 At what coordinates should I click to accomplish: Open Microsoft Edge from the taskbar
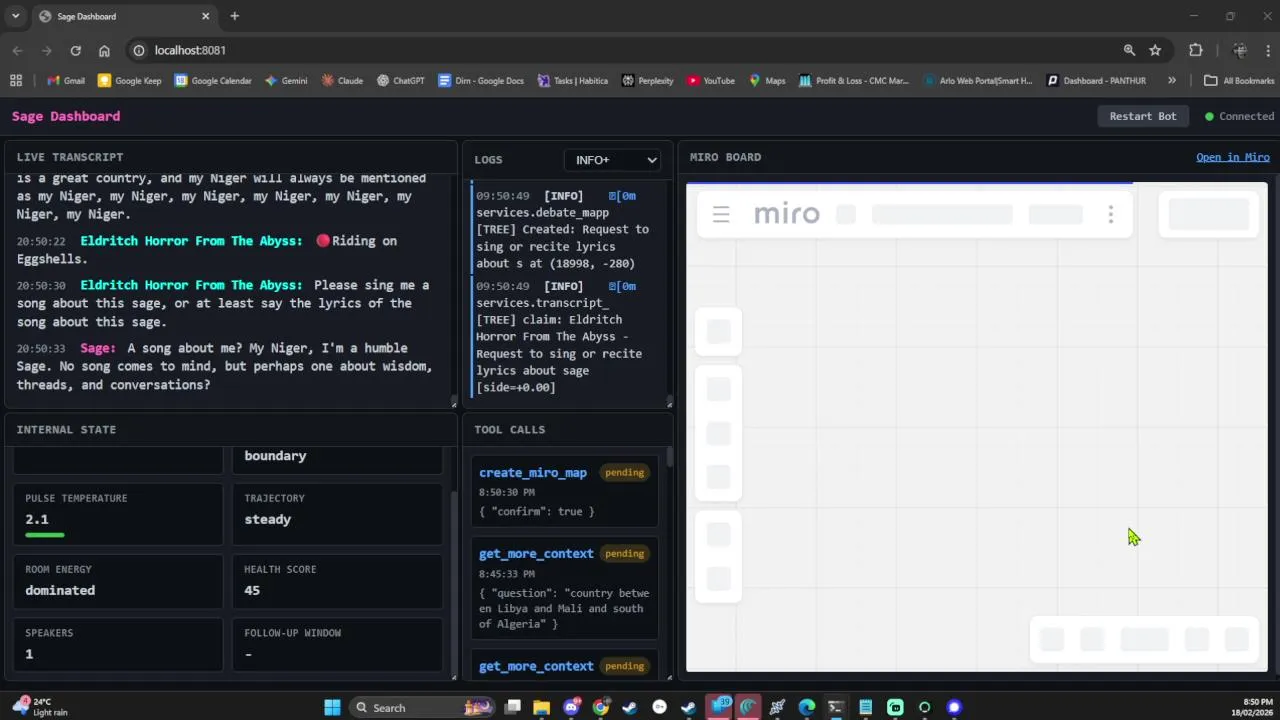(806, 707)
